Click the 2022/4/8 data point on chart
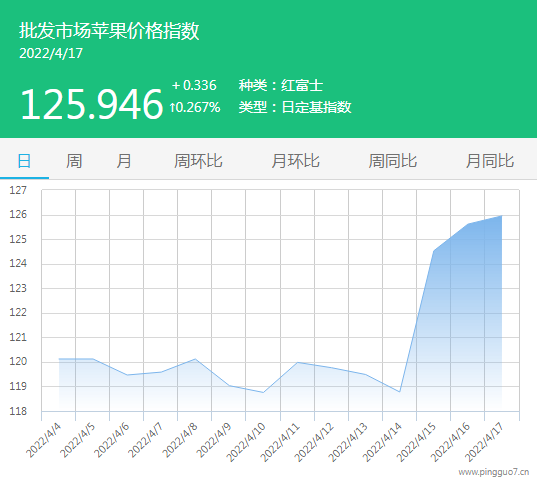The height and width of the screenshot is (483, 537). click(x=195, y=359)
